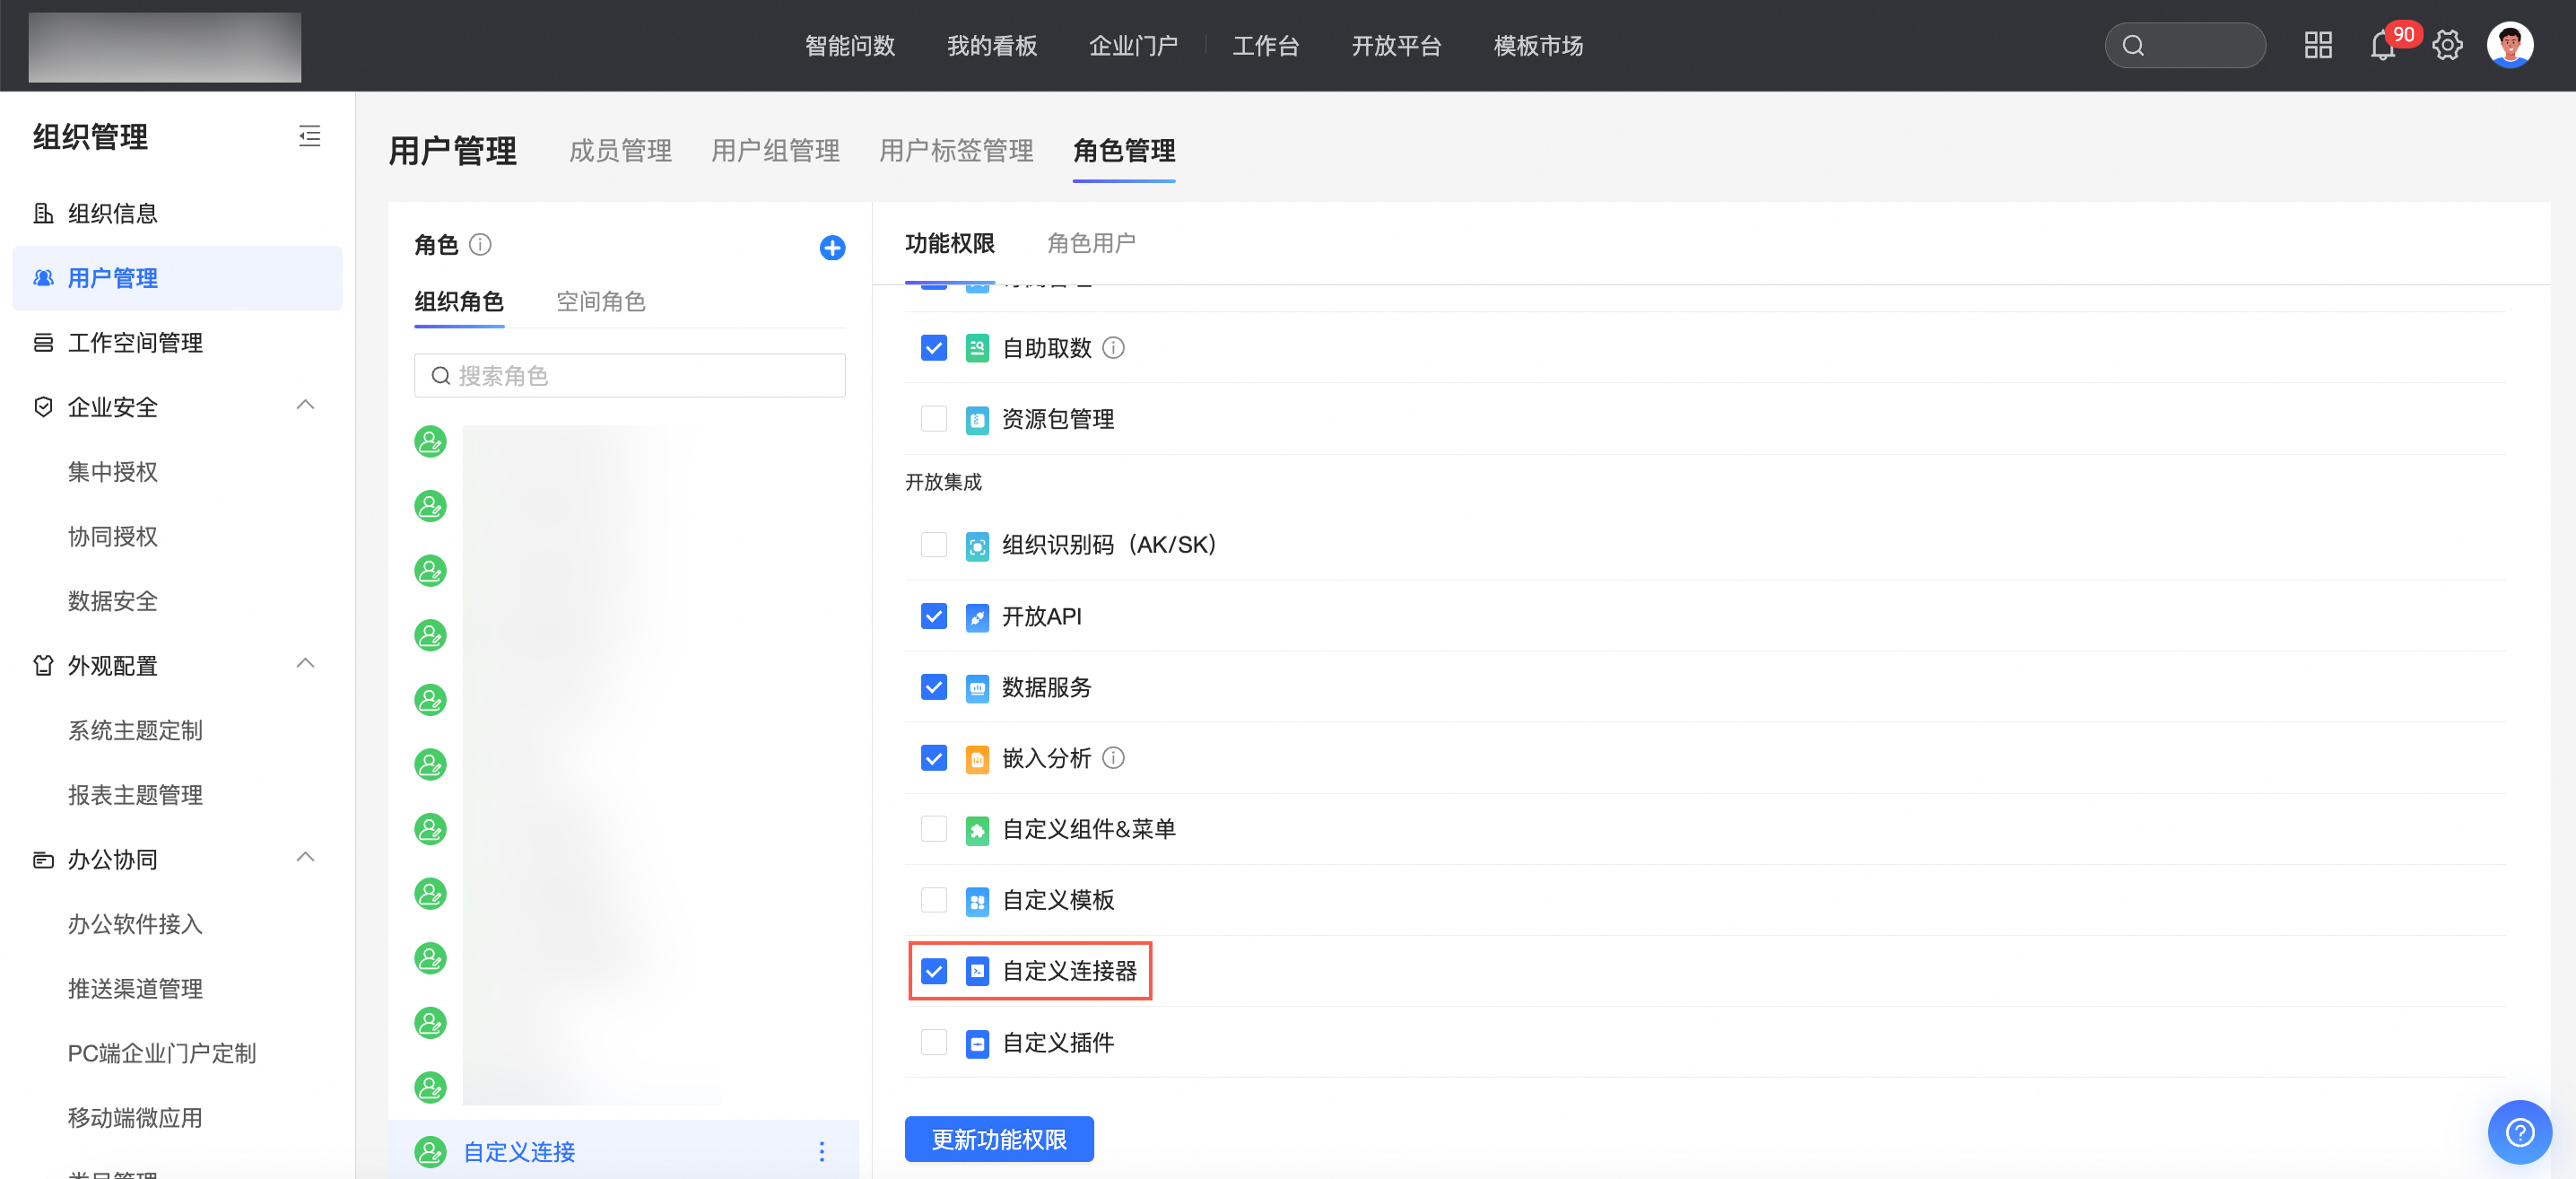The image size is (2576, 1179).
Task: Collapse the 办公协同 sidebar section chevron
Action: pyautogui.click(x=306, y=857)
